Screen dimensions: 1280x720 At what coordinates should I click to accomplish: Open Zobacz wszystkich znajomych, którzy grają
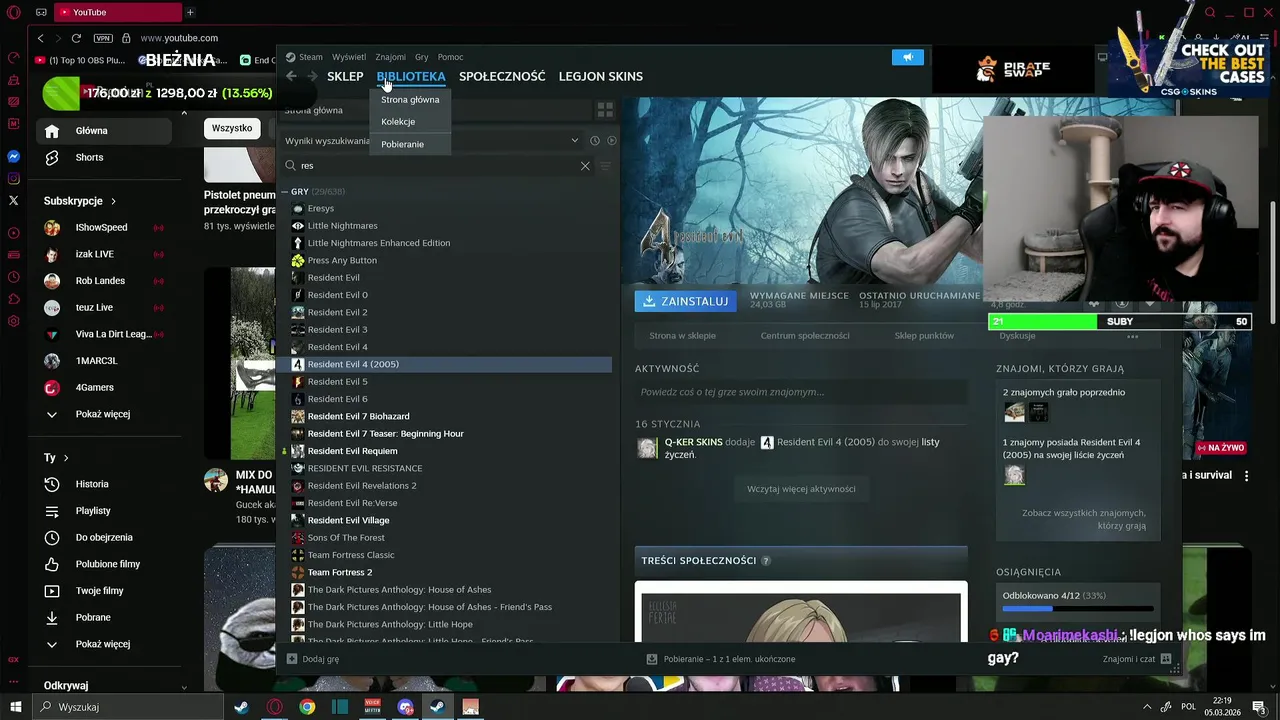coord(1084,519)
